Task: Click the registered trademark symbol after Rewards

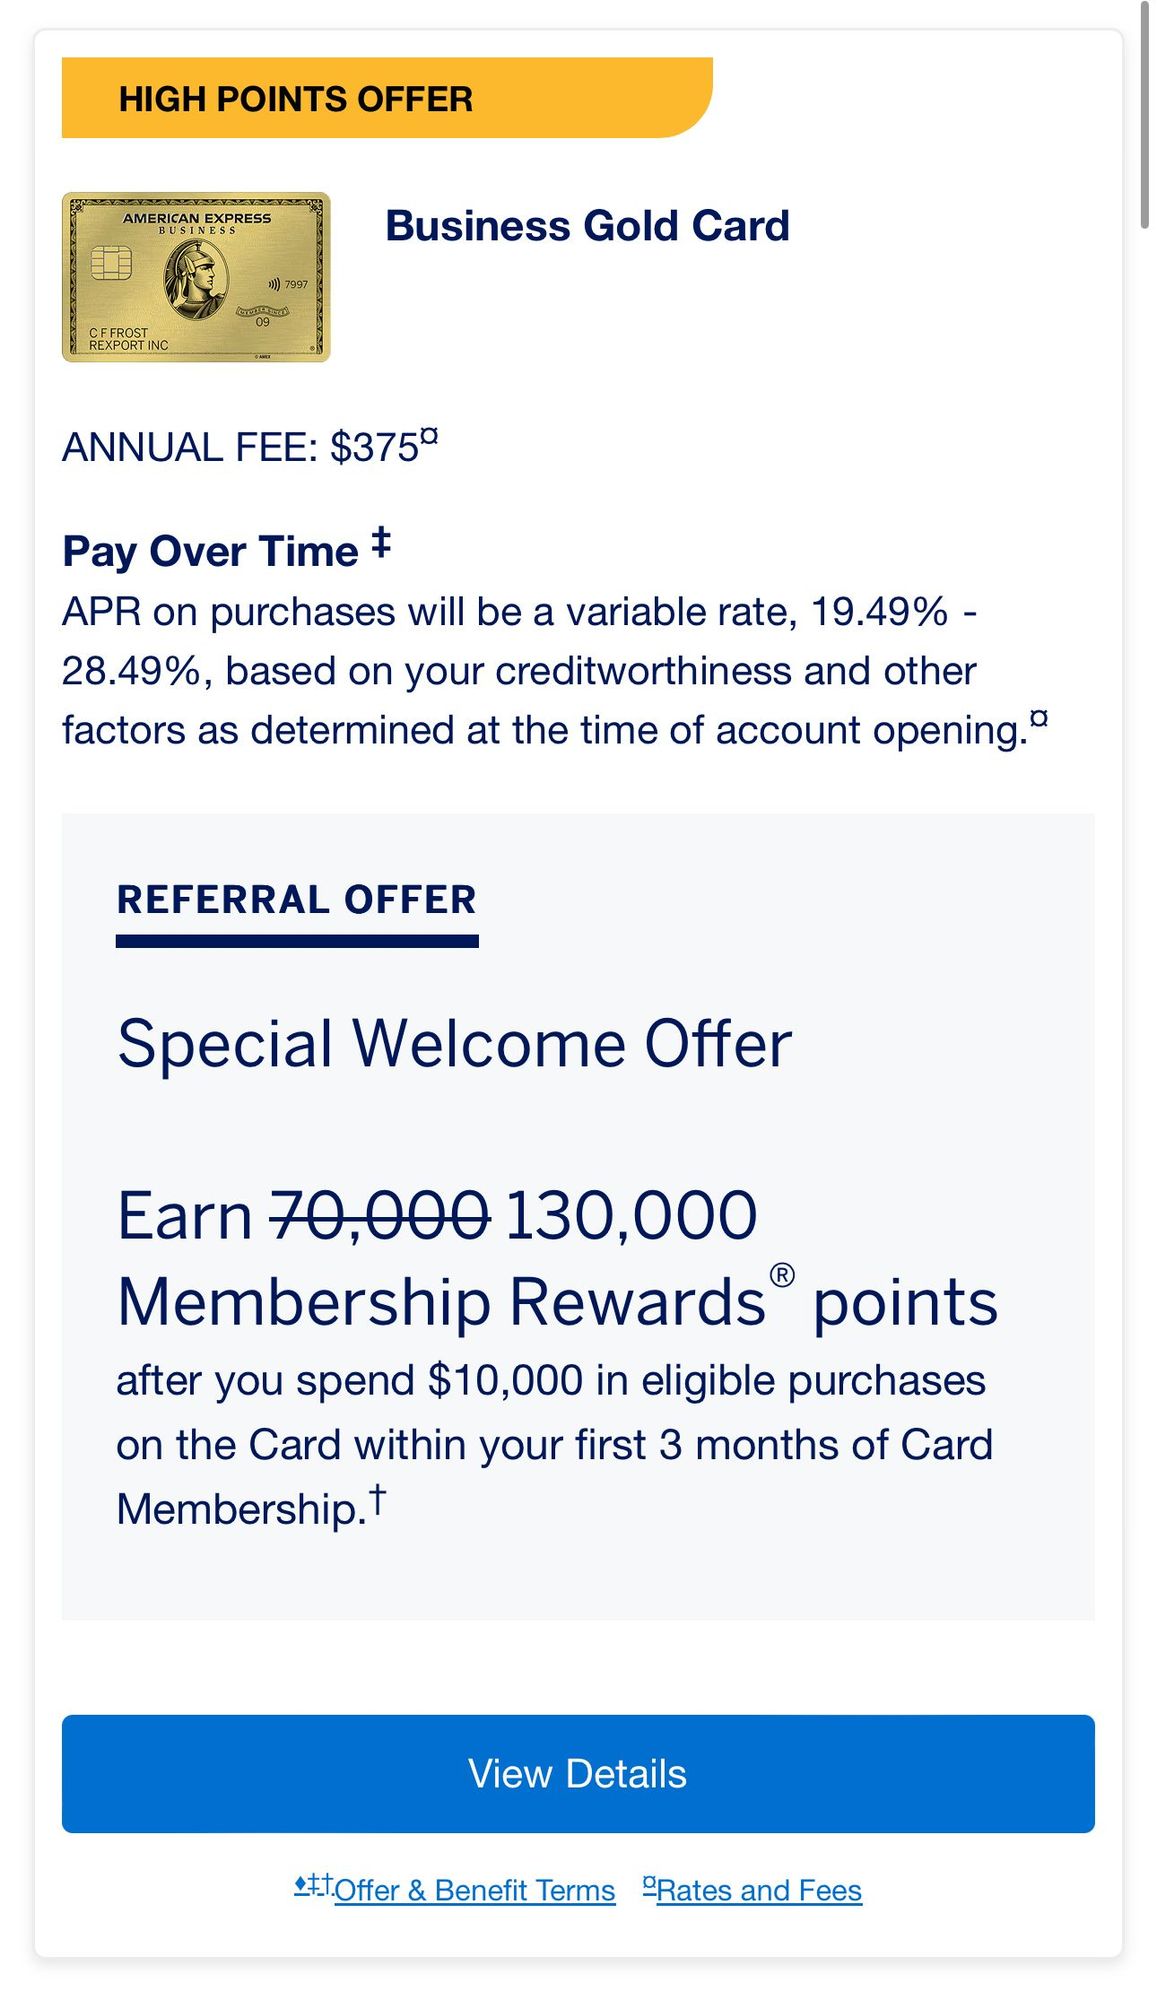Action: pyautogui.click(x=782, y=1275)
